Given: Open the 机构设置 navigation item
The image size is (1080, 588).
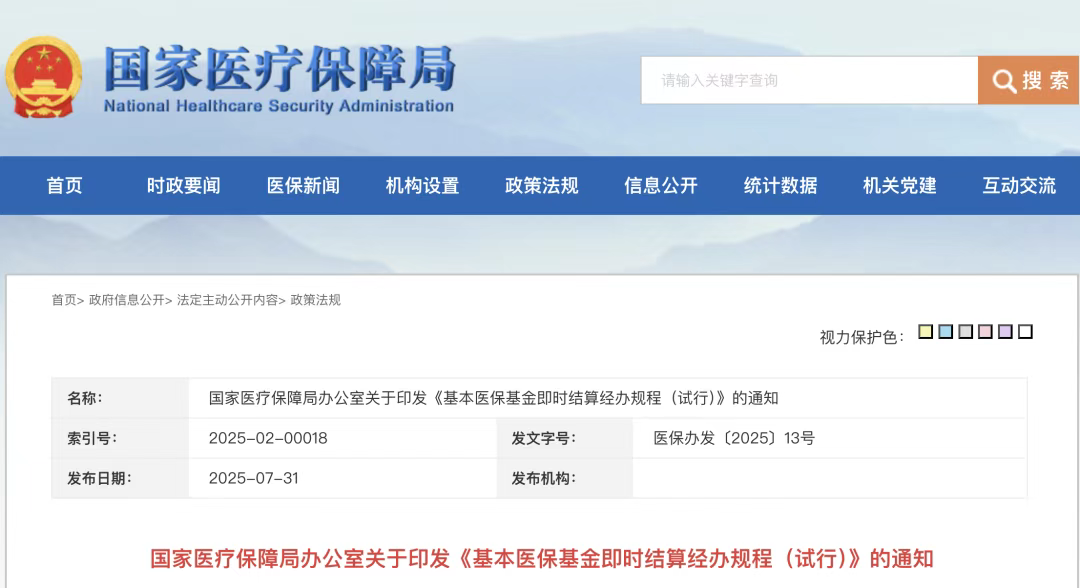Looking at the screenshot, I should tap(422, 185).
